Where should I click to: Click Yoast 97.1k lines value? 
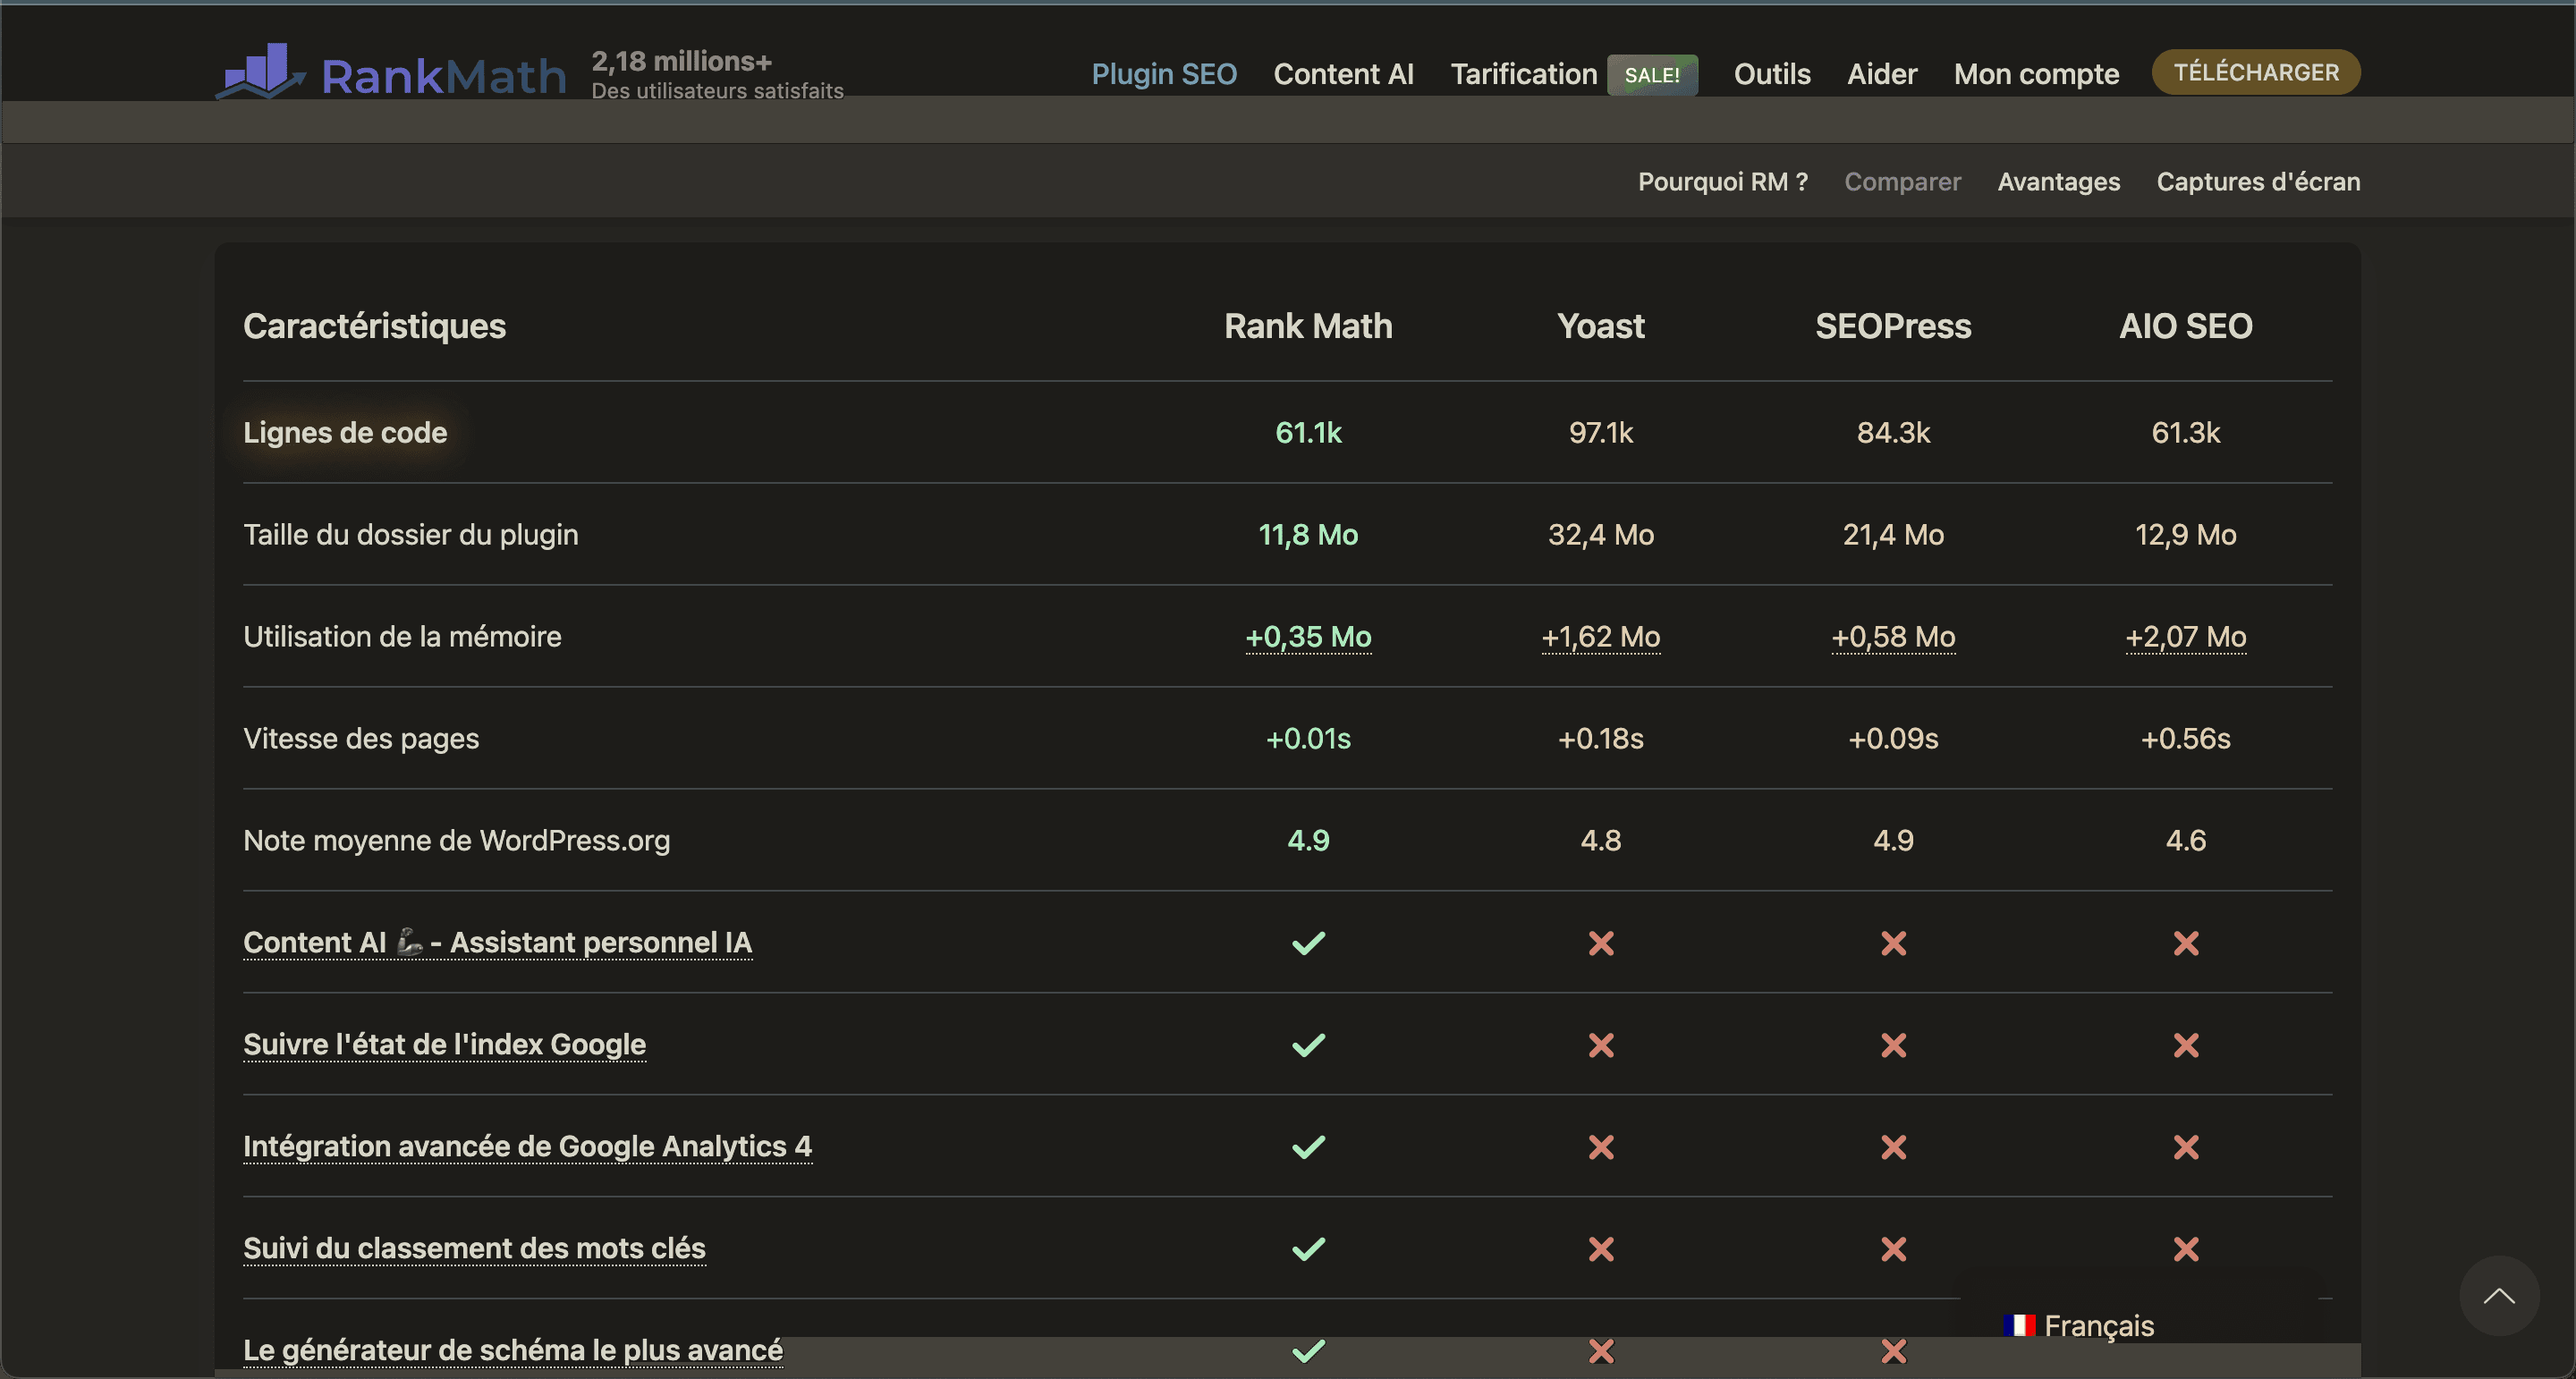1600,432
